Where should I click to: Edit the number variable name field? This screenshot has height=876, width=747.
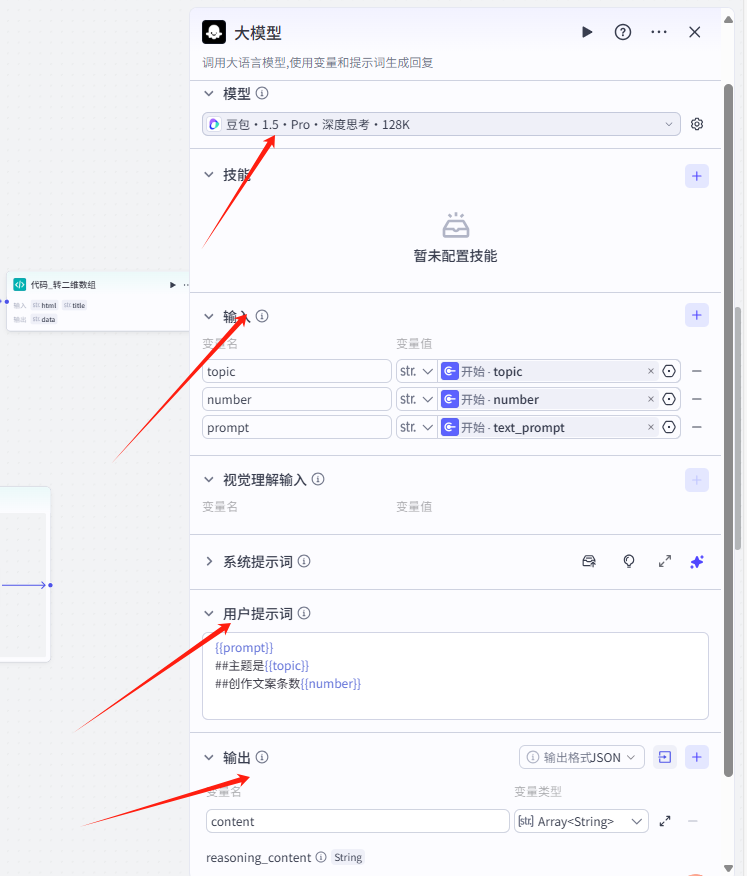click(297, 399)
